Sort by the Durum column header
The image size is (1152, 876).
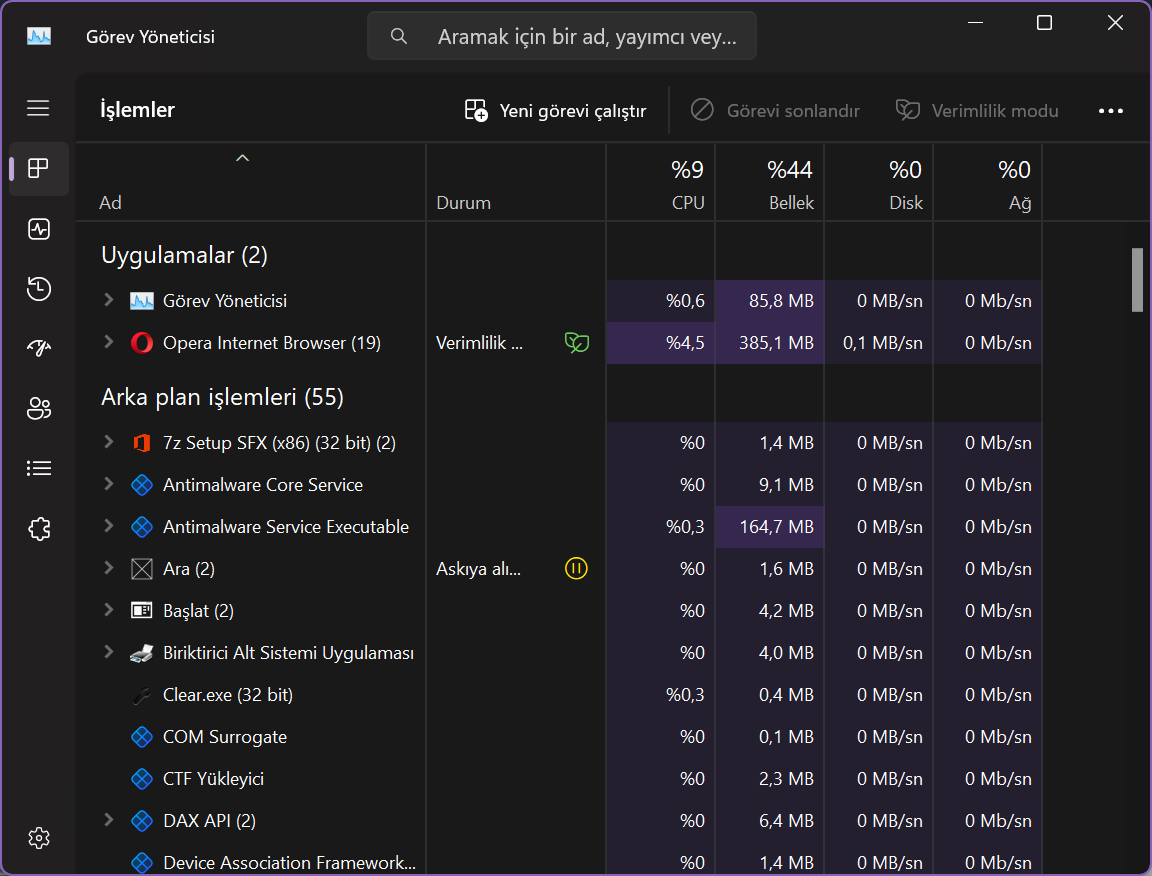pos(516,182)
